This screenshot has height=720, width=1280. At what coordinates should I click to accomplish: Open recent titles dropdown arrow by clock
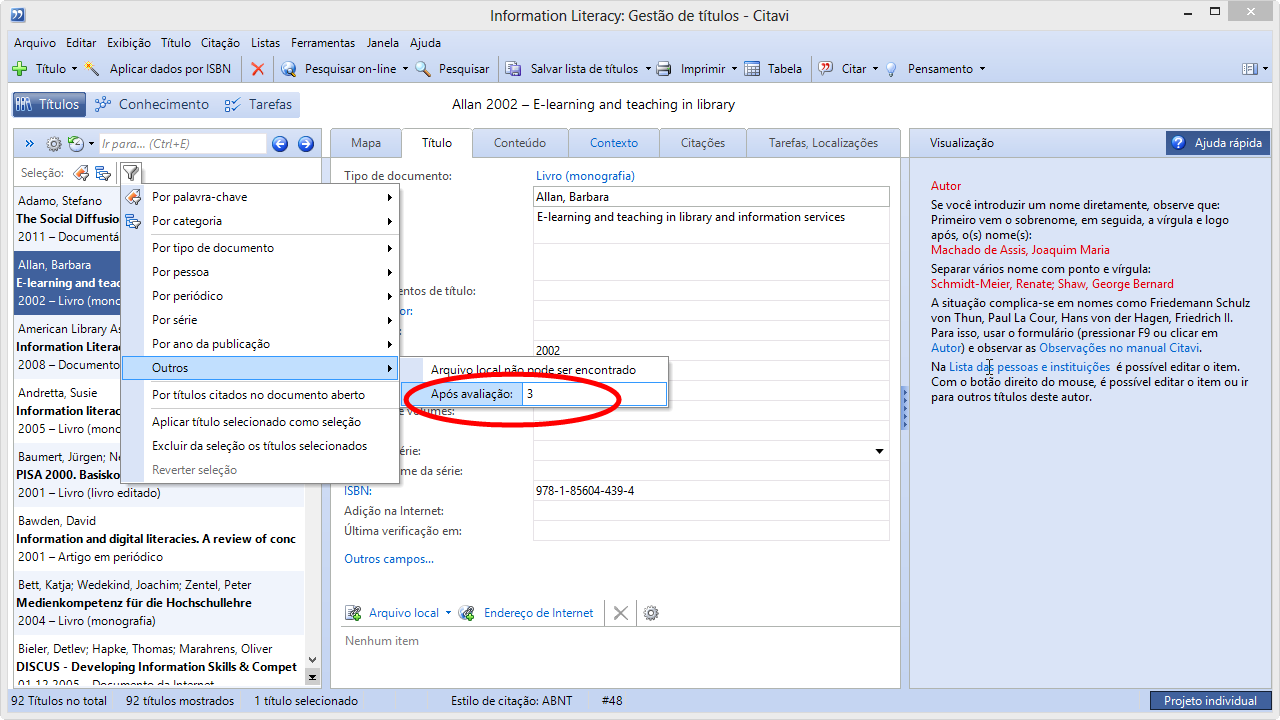(x=92, y=144)
